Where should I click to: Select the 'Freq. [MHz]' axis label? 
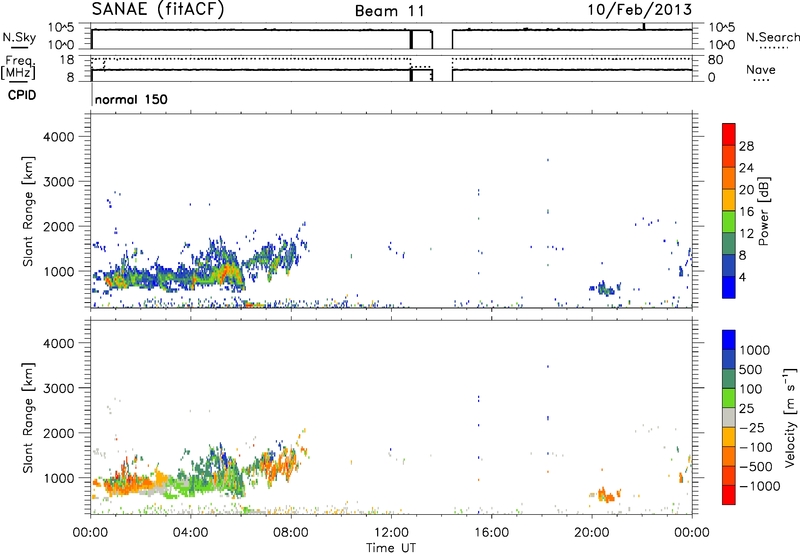click(x=18, y=67)
